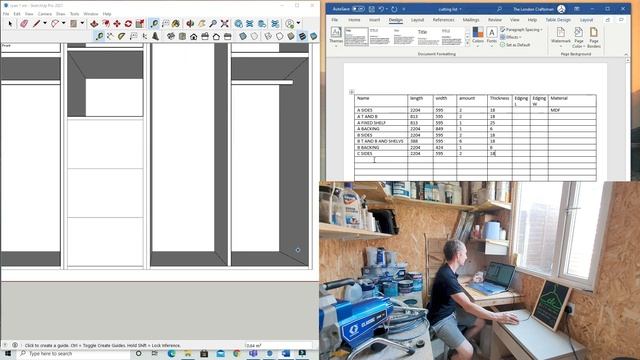Open Microsoft Edge from the taskbar

(x=171, y=353)
